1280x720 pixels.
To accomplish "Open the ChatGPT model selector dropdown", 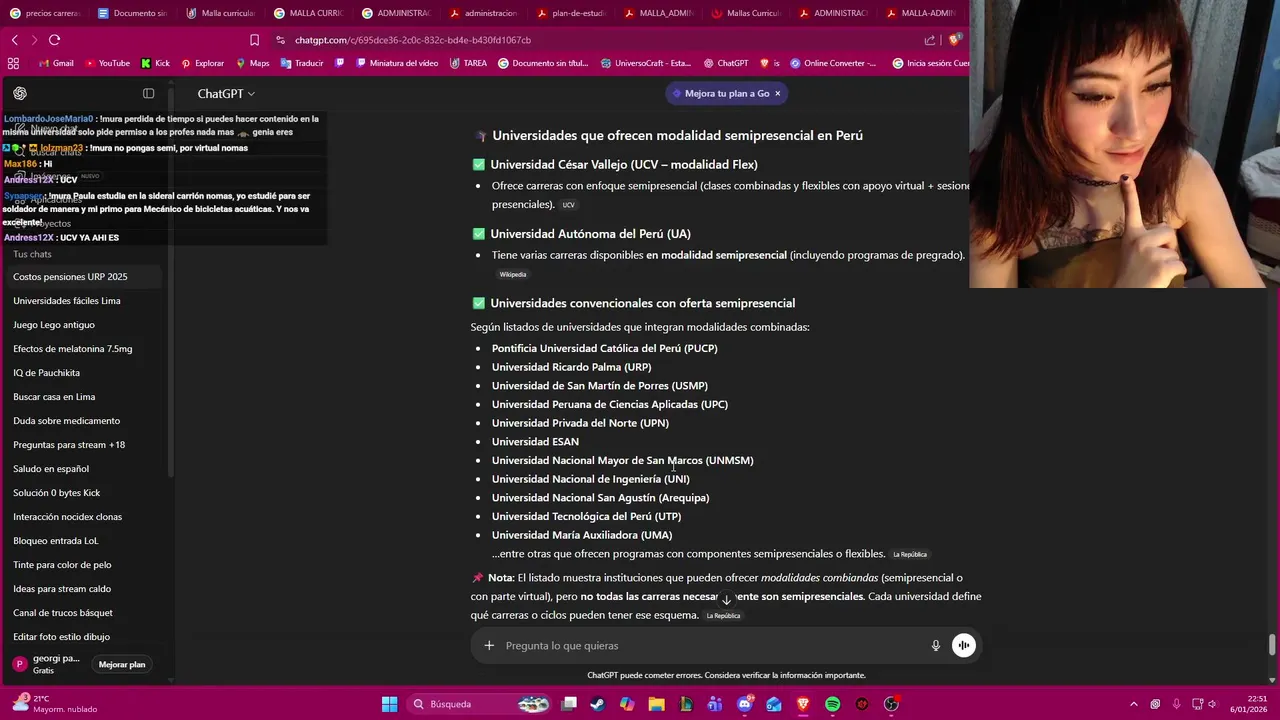I will (x=226, y=93).
